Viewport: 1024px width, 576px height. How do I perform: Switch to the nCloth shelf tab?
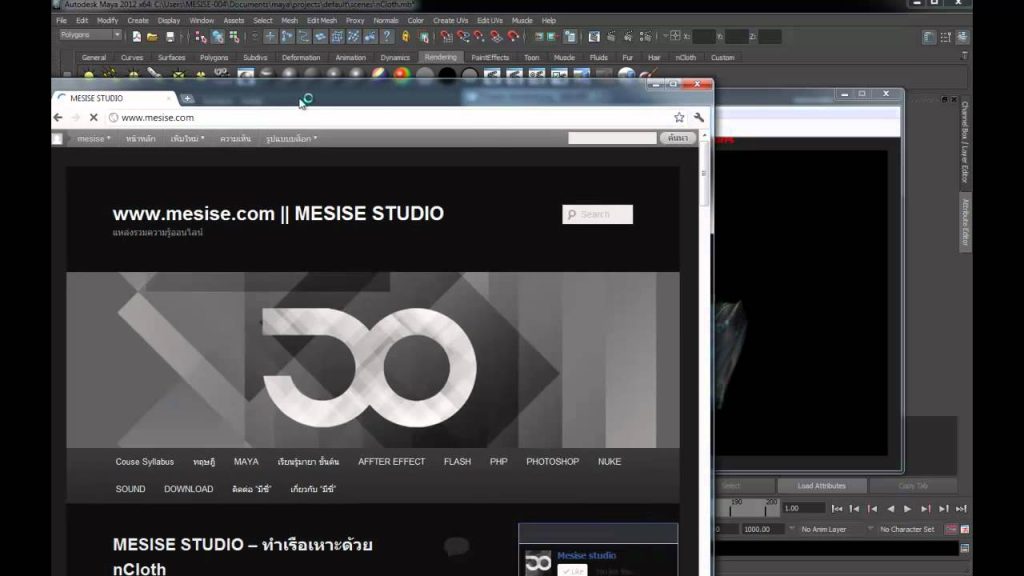click(686, 57)
